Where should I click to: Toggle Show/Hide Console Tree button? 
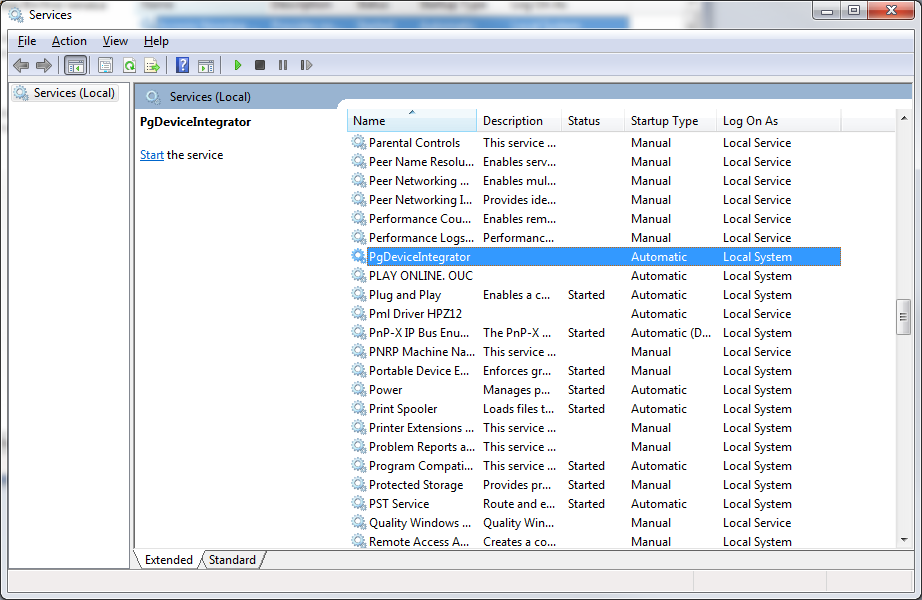point(75,65)
